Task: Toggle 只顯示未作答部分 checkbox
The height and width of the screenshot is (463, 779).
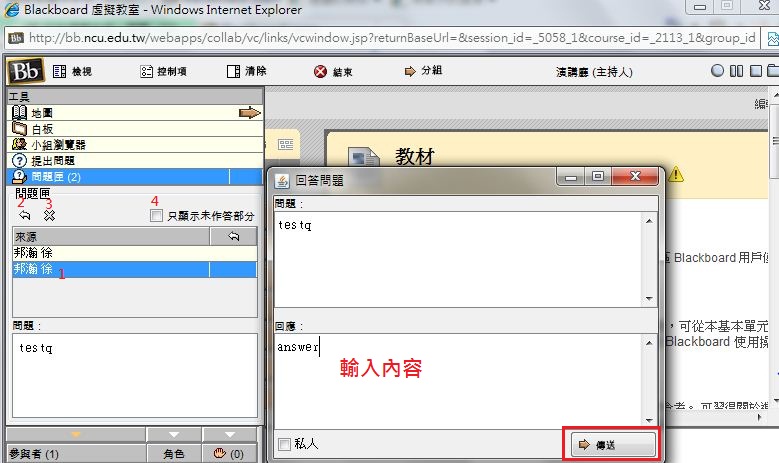Action: tap(156, 216)
